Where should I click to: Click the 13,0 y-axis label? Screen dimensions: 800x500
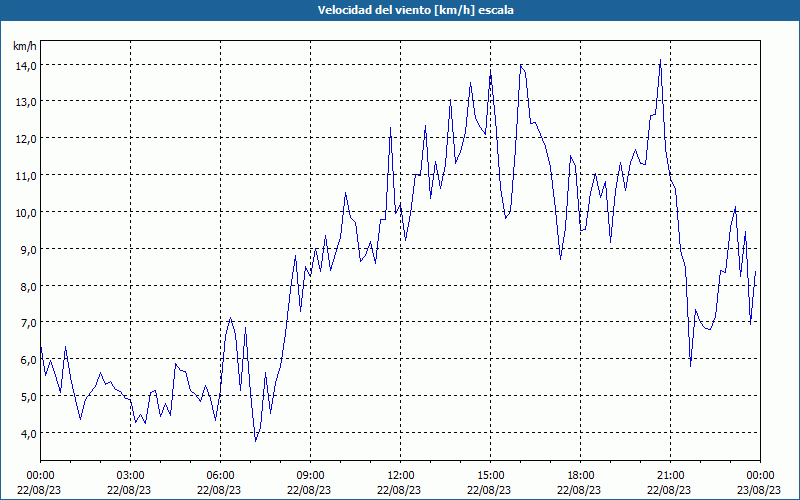pos(26,102)
